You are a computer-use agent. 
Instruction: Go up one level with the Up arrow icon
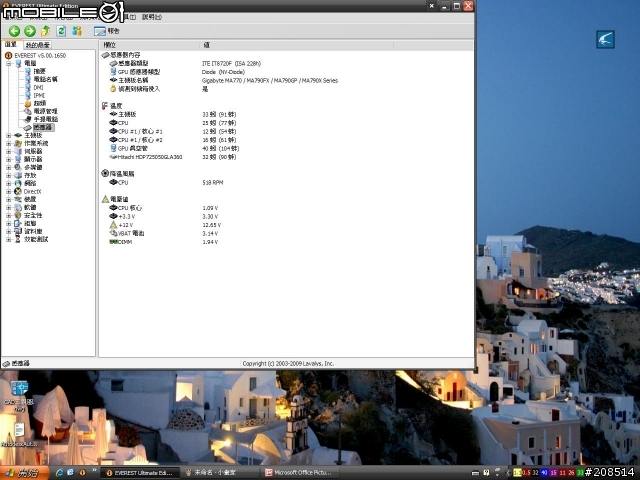[x=45, y=31]
